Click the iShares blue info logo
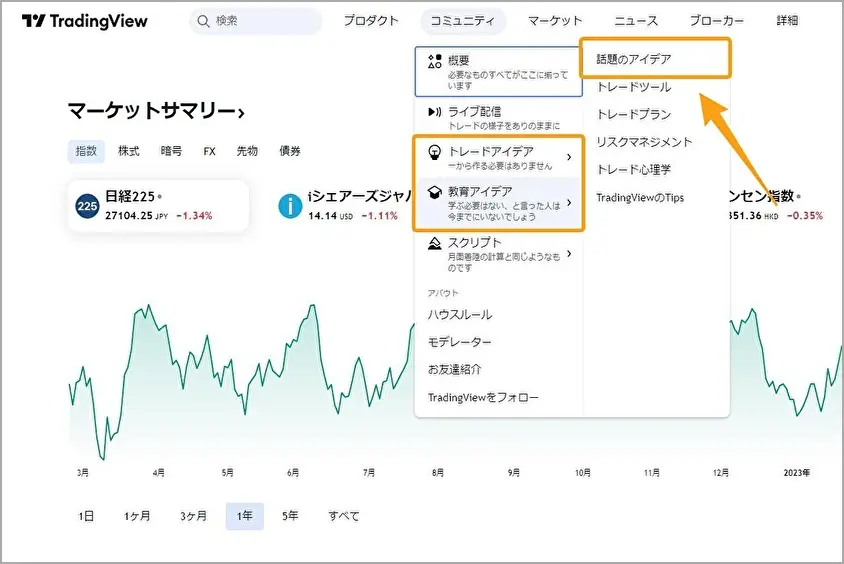This screenshot has height=564, width=844. [290, 206]
